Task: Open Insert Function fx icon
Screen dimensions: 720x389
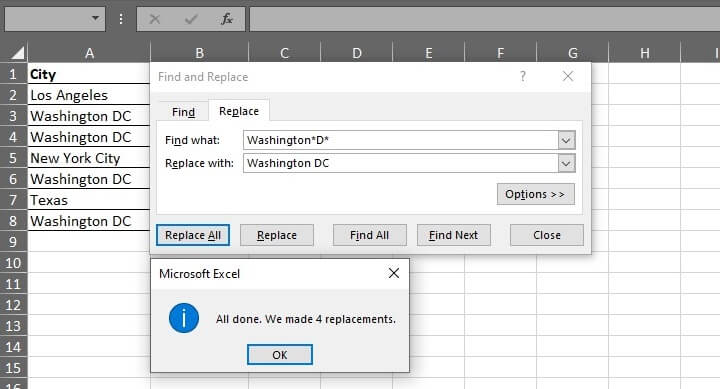Action: tap(227, 19)
